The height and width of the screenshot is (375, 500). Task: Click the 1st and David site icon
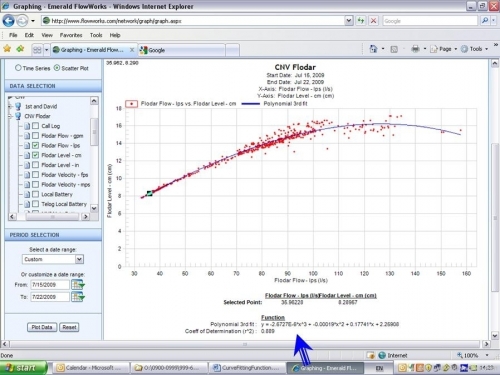[x=18, y=106]
